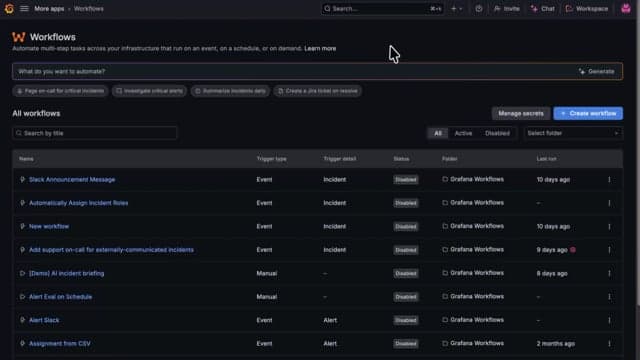This screenshot has width=640, height=360.
Task: Open the Automatically Assign Incident Roles workflow
Action: tap(78, 203)
